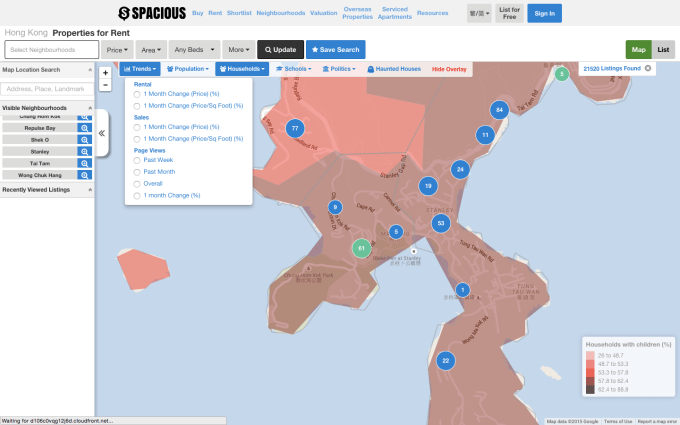Open the cluster marker labeled 77
The height and width of the screenshot is (425, 680).
294,128
